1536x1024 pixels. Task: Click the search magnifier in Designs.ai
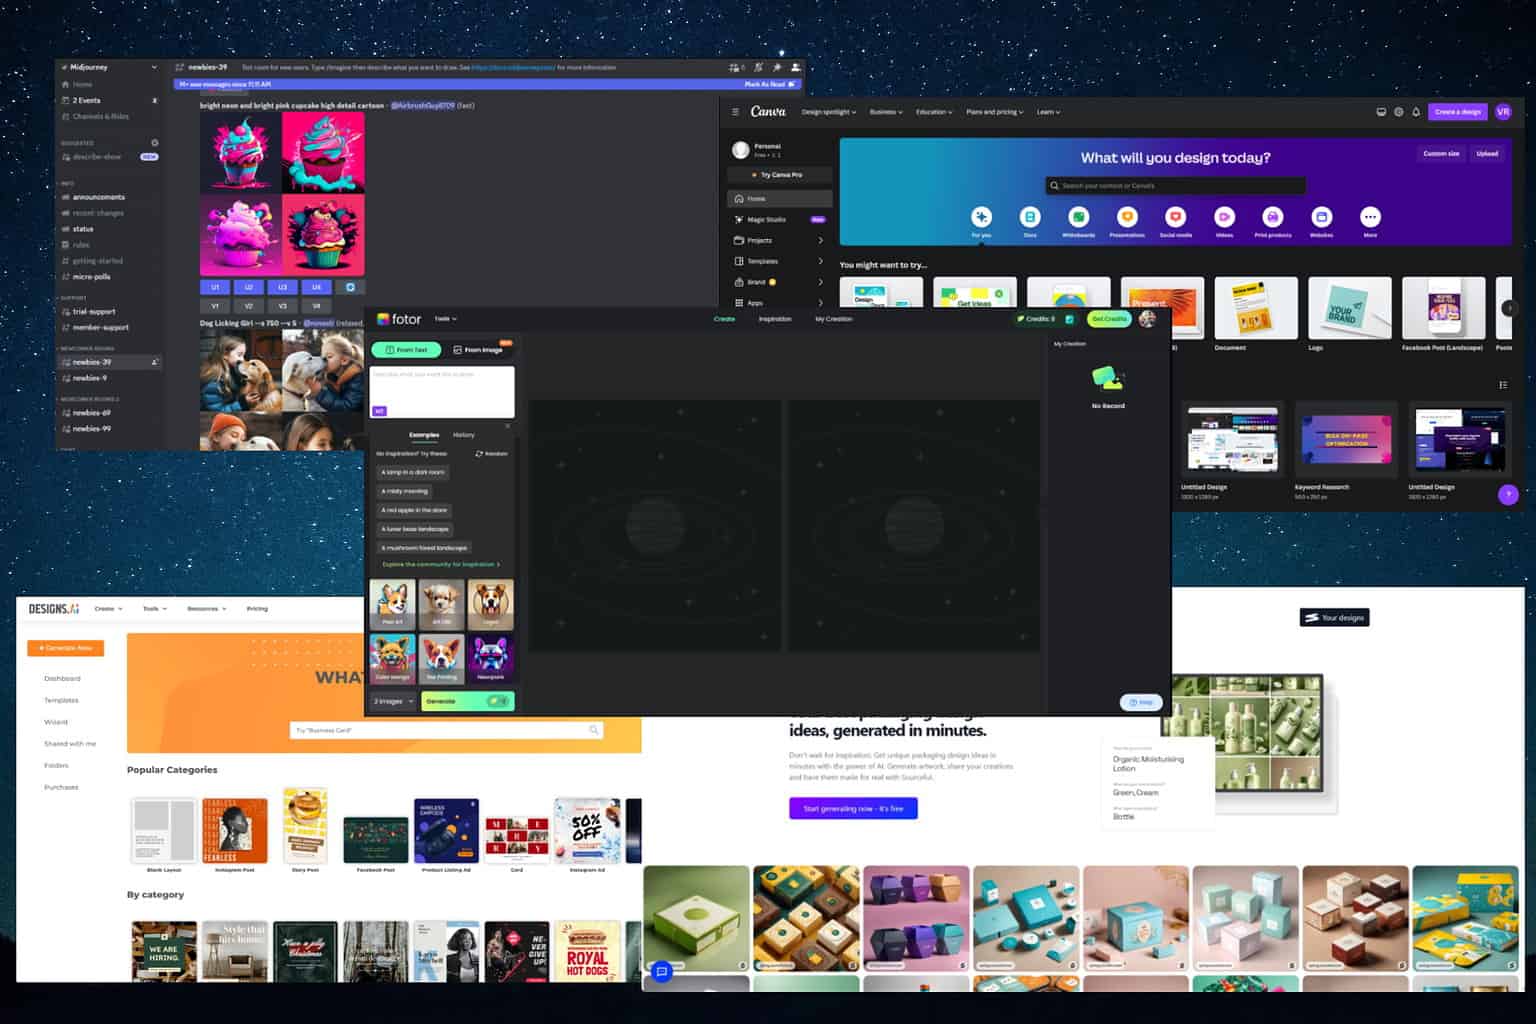point(594,730)
